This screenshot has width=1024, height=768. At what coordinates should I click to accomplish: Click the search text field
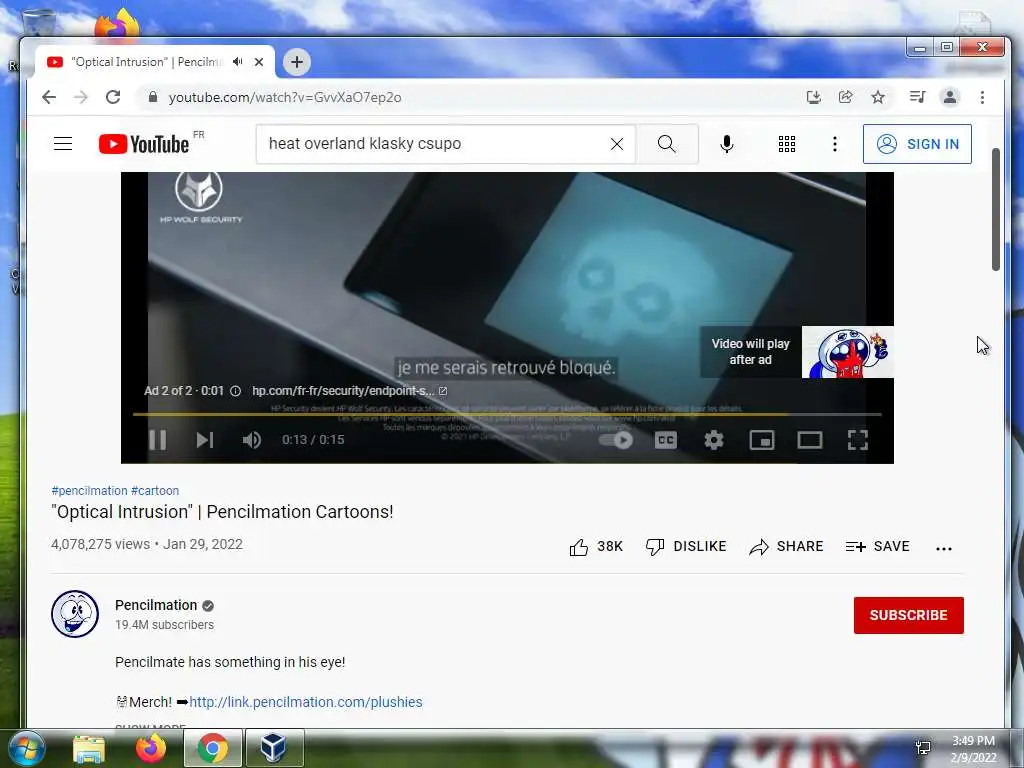coord(434,144)
